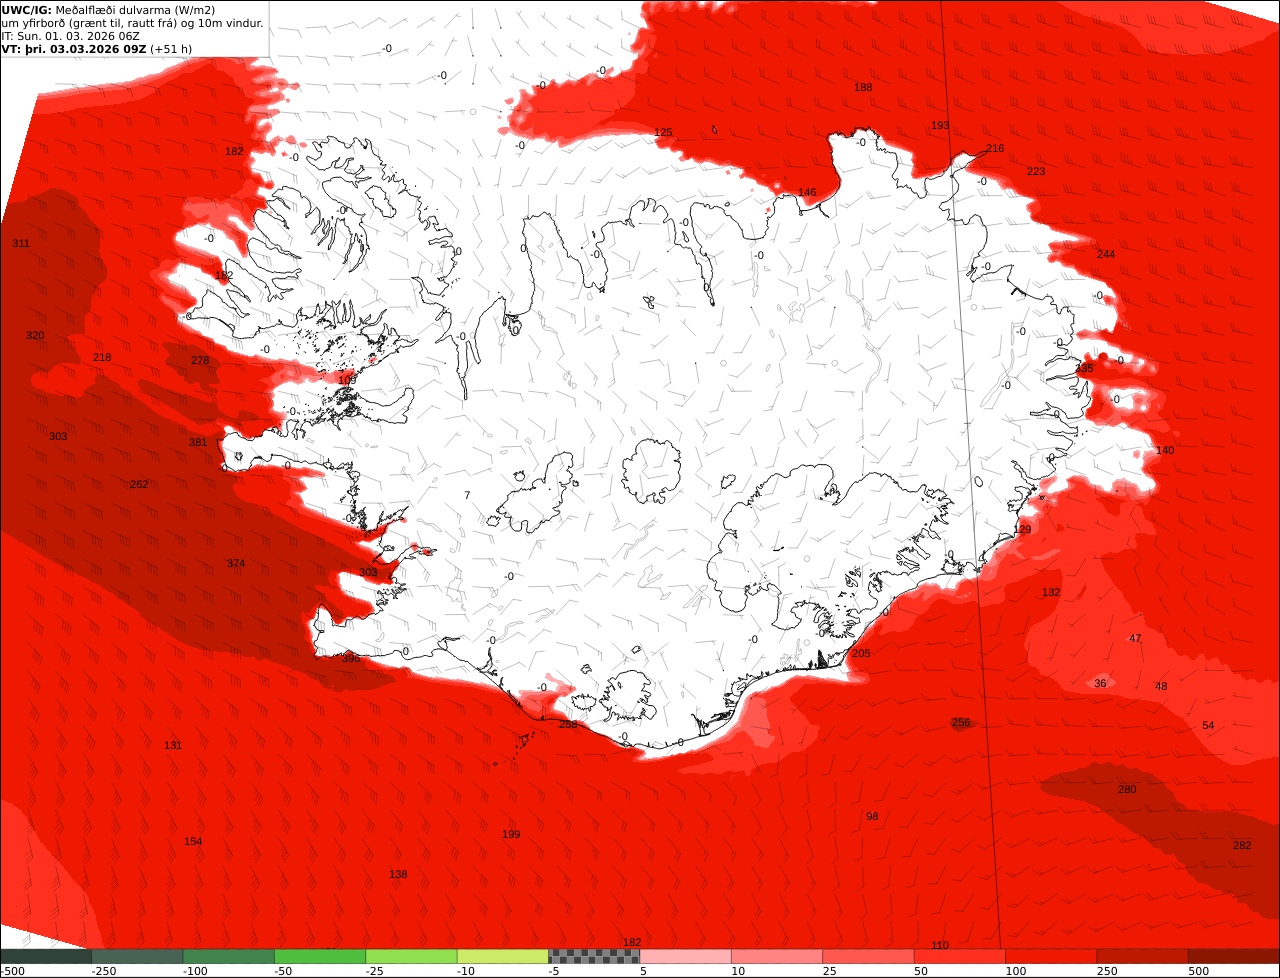Click the '244' value in the northeast
The image size is (1280, 978).
pos(1106,255)
